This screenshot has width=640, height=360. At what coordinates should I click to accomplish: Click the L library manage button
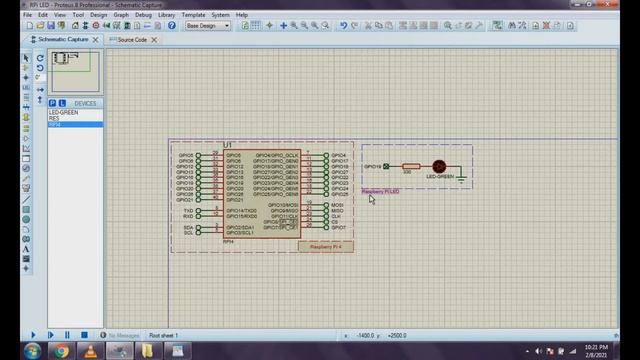pyautogui.click(x=62, y=103)
